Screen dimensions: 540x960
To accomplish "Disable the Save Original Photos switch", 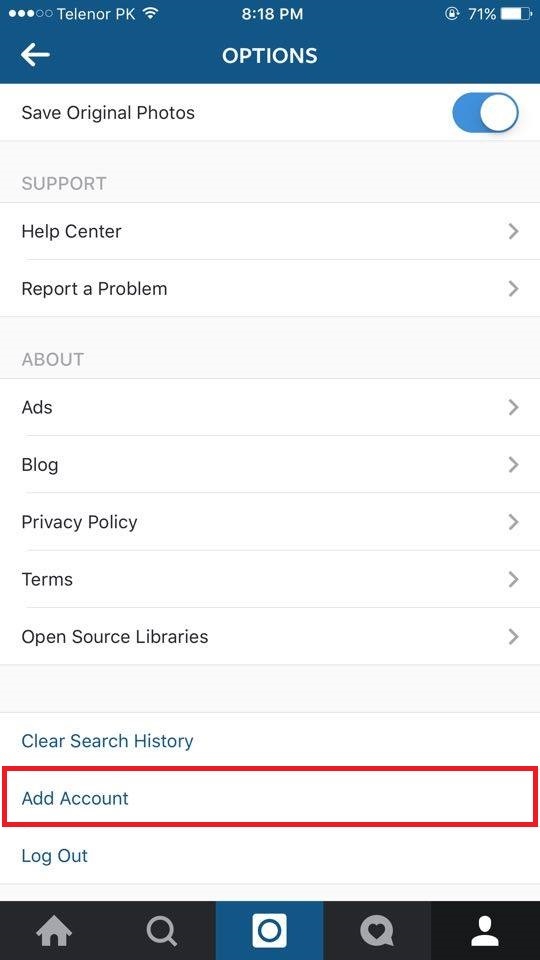I will (485, 113).
